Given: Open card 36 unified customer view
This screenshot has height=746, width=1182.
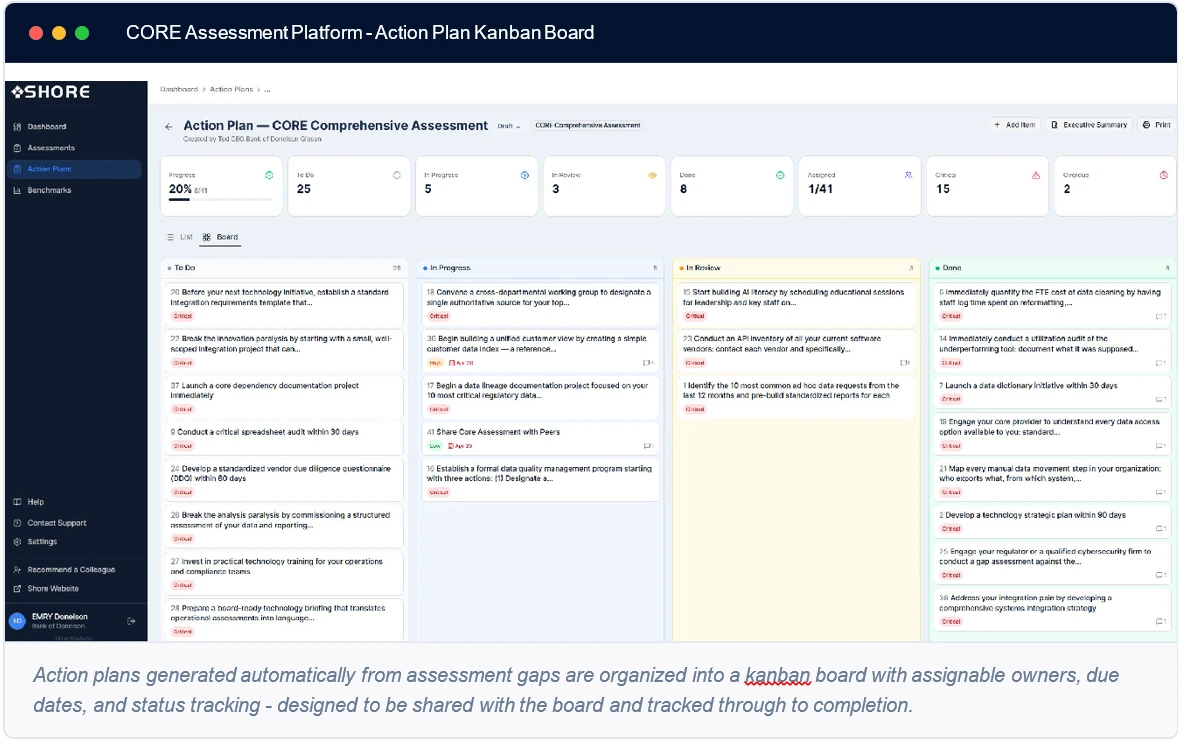Looking at the screenshot, I should pyautogui.click(x=540, y=350).
